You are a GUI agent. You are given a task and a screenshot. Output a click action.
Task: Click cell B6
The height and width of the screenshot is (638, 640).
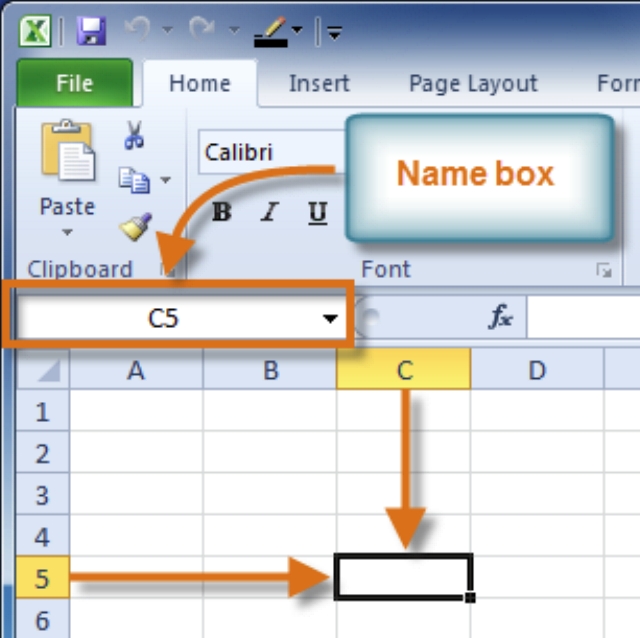pyautogui.click(x=270, y=619)
